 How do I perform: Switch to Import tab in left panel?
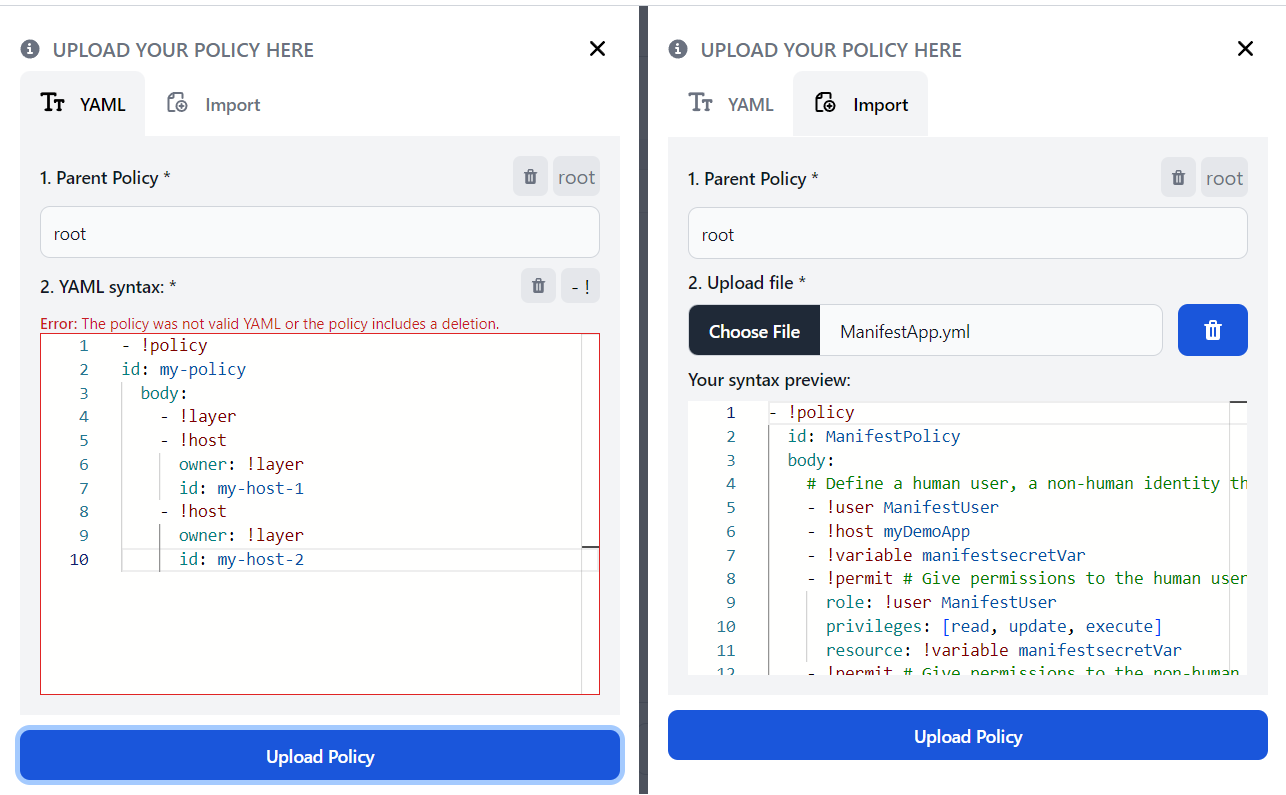(x=213, y=104)
